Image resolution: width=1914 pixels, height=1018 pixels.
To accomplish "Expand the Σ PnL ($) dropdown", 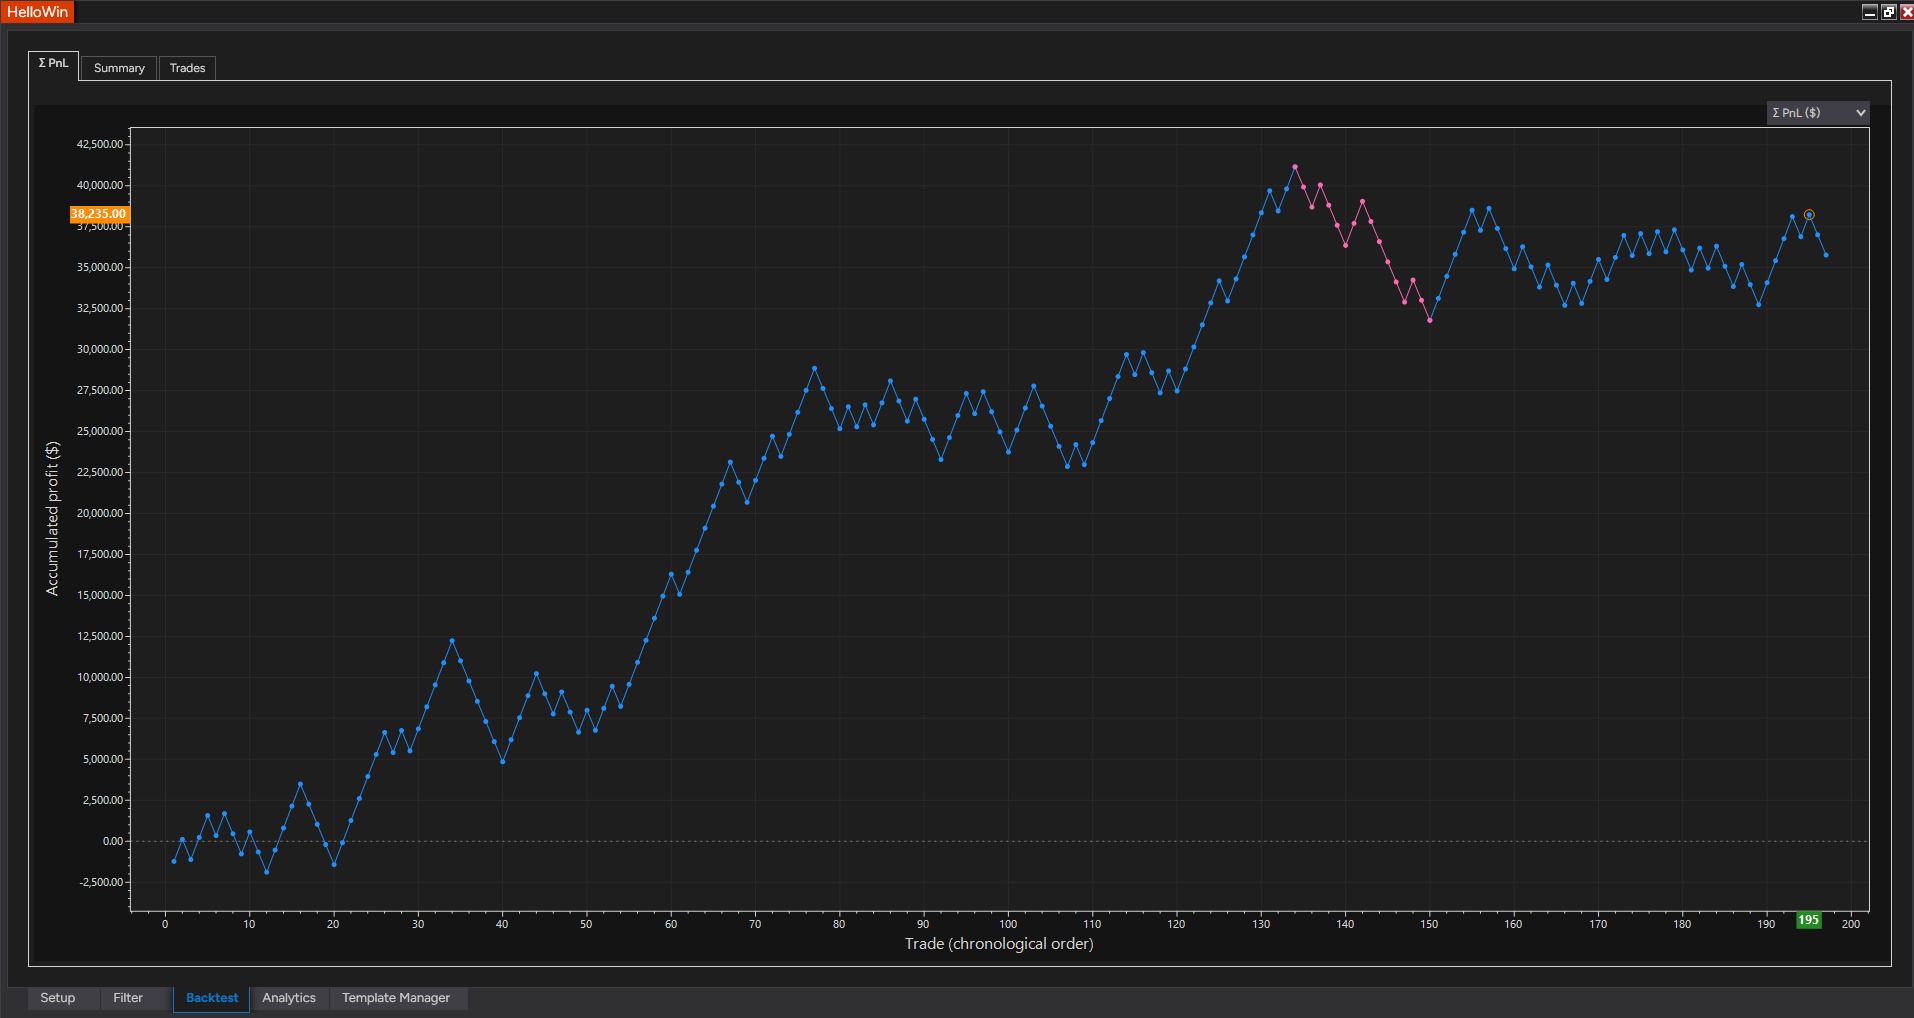I will point(1818,113).
